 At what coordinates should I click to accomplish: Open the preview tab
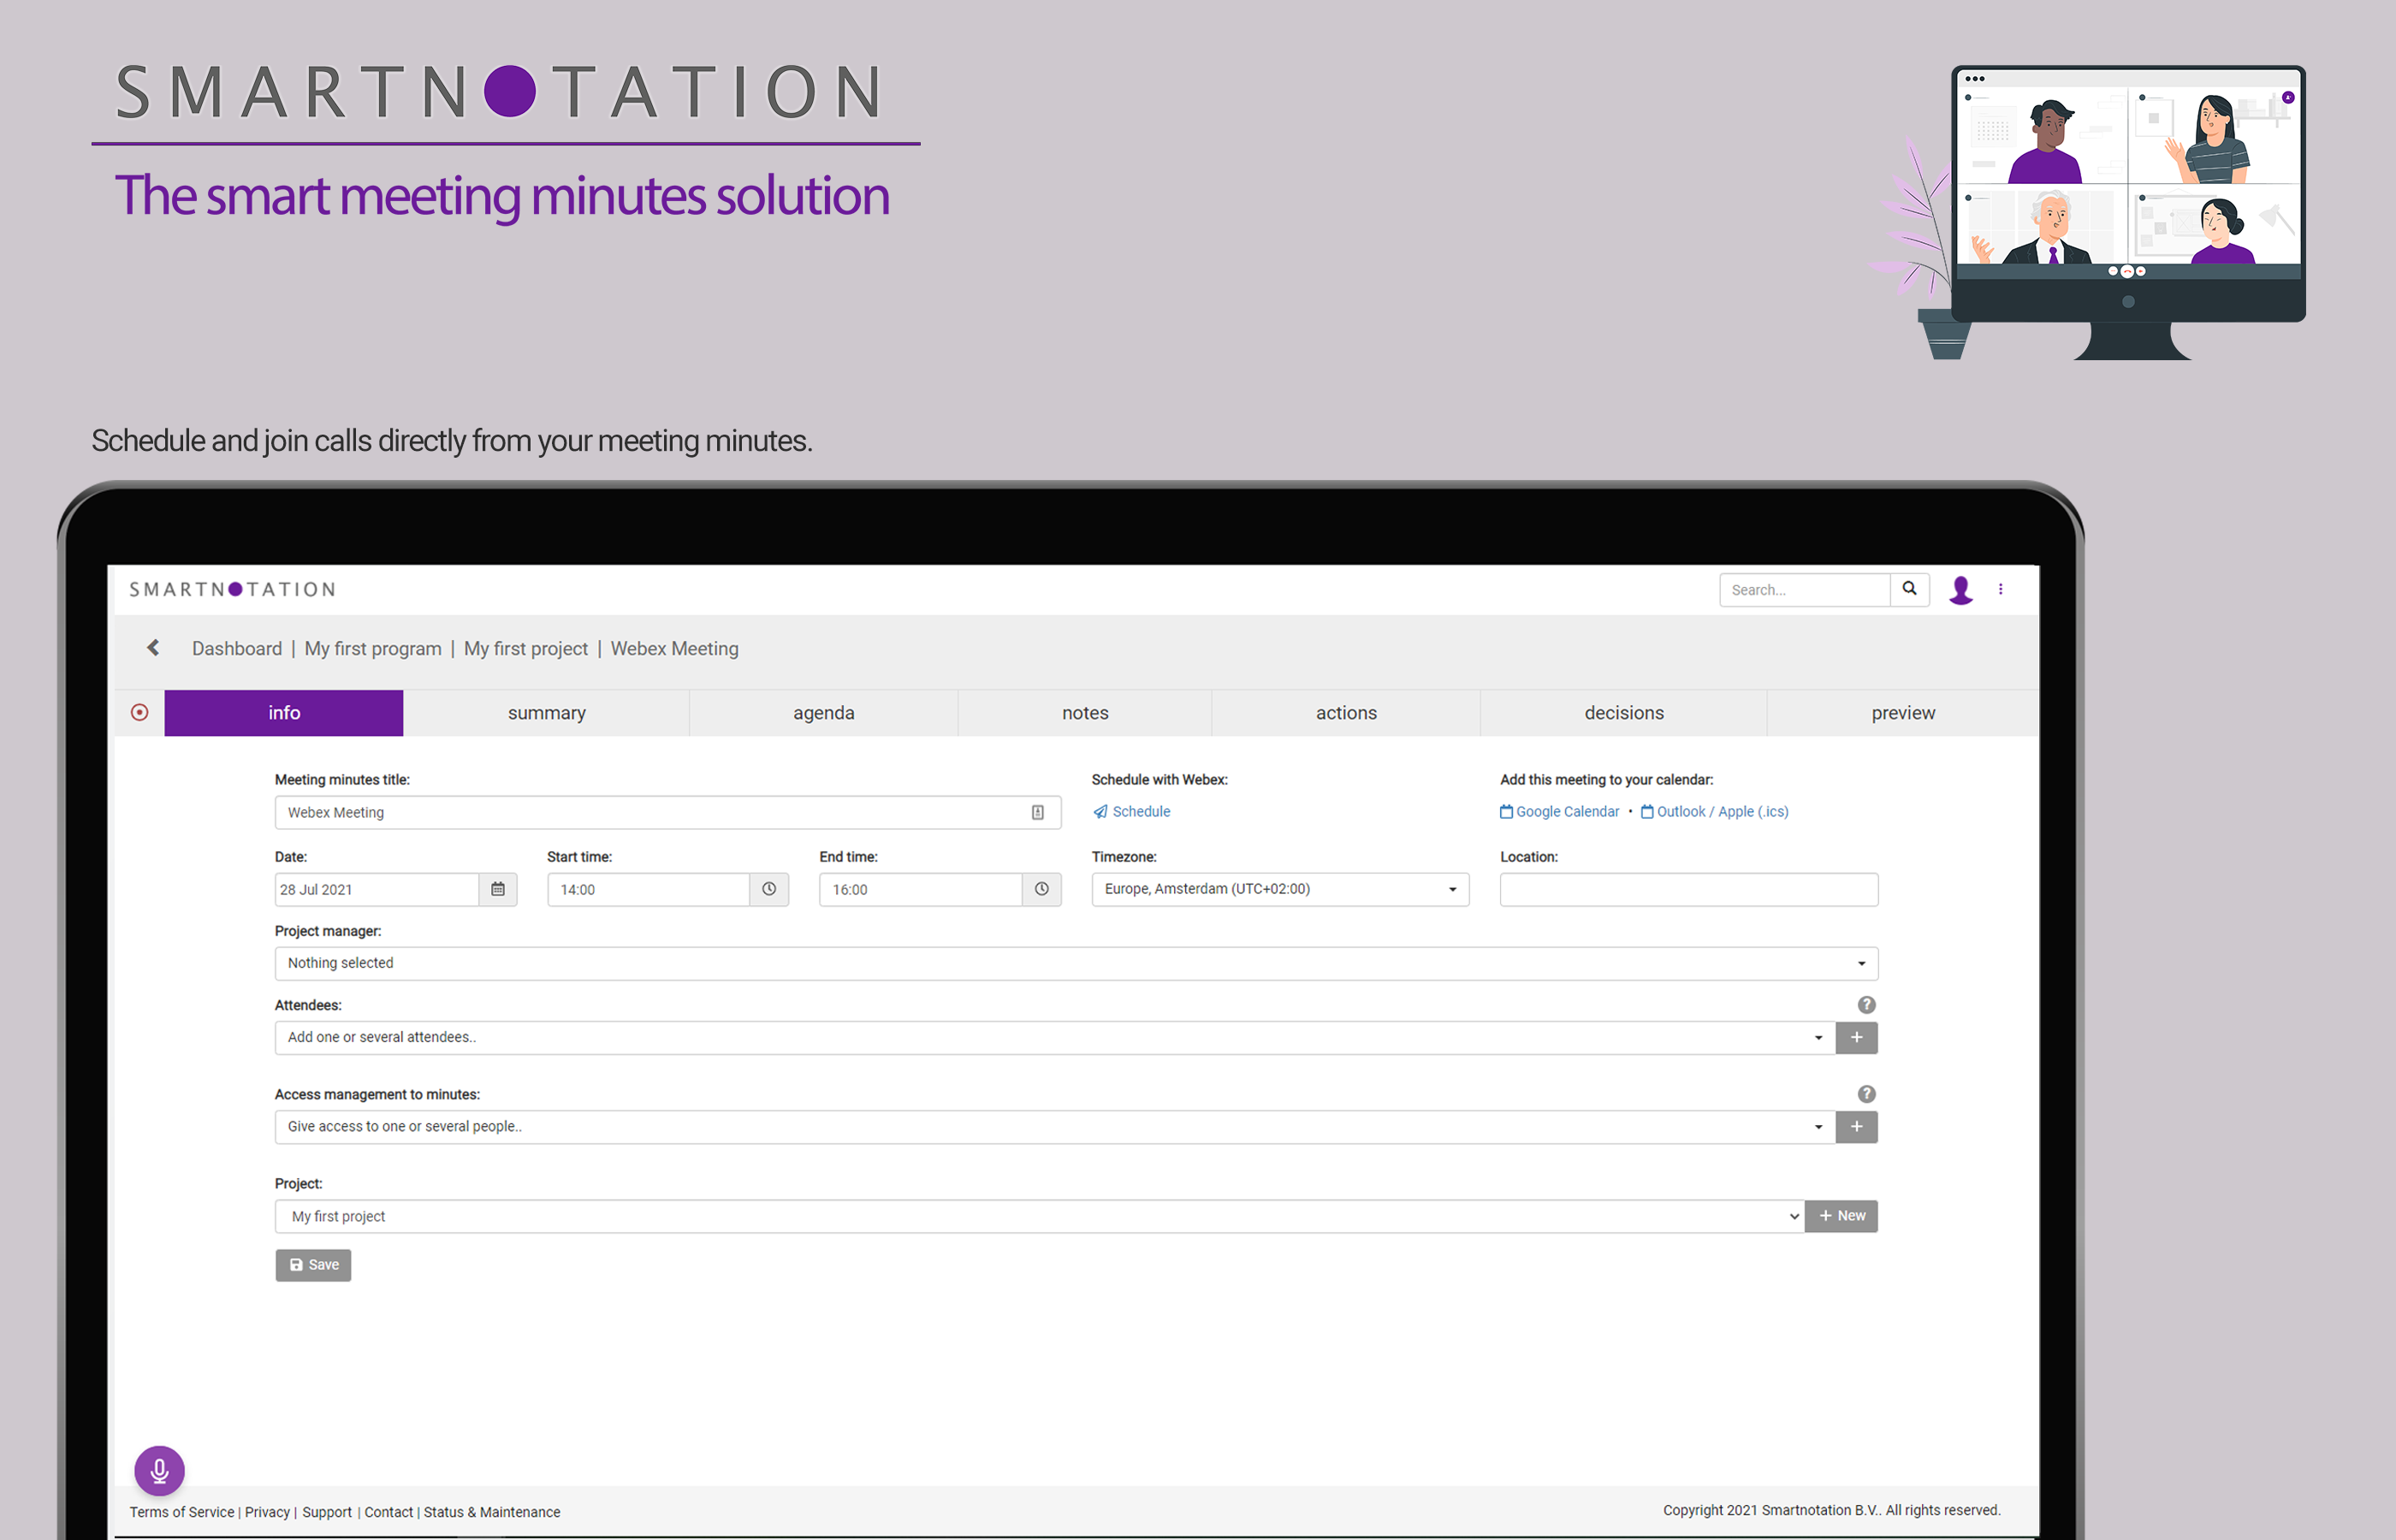click(1902, 712)
